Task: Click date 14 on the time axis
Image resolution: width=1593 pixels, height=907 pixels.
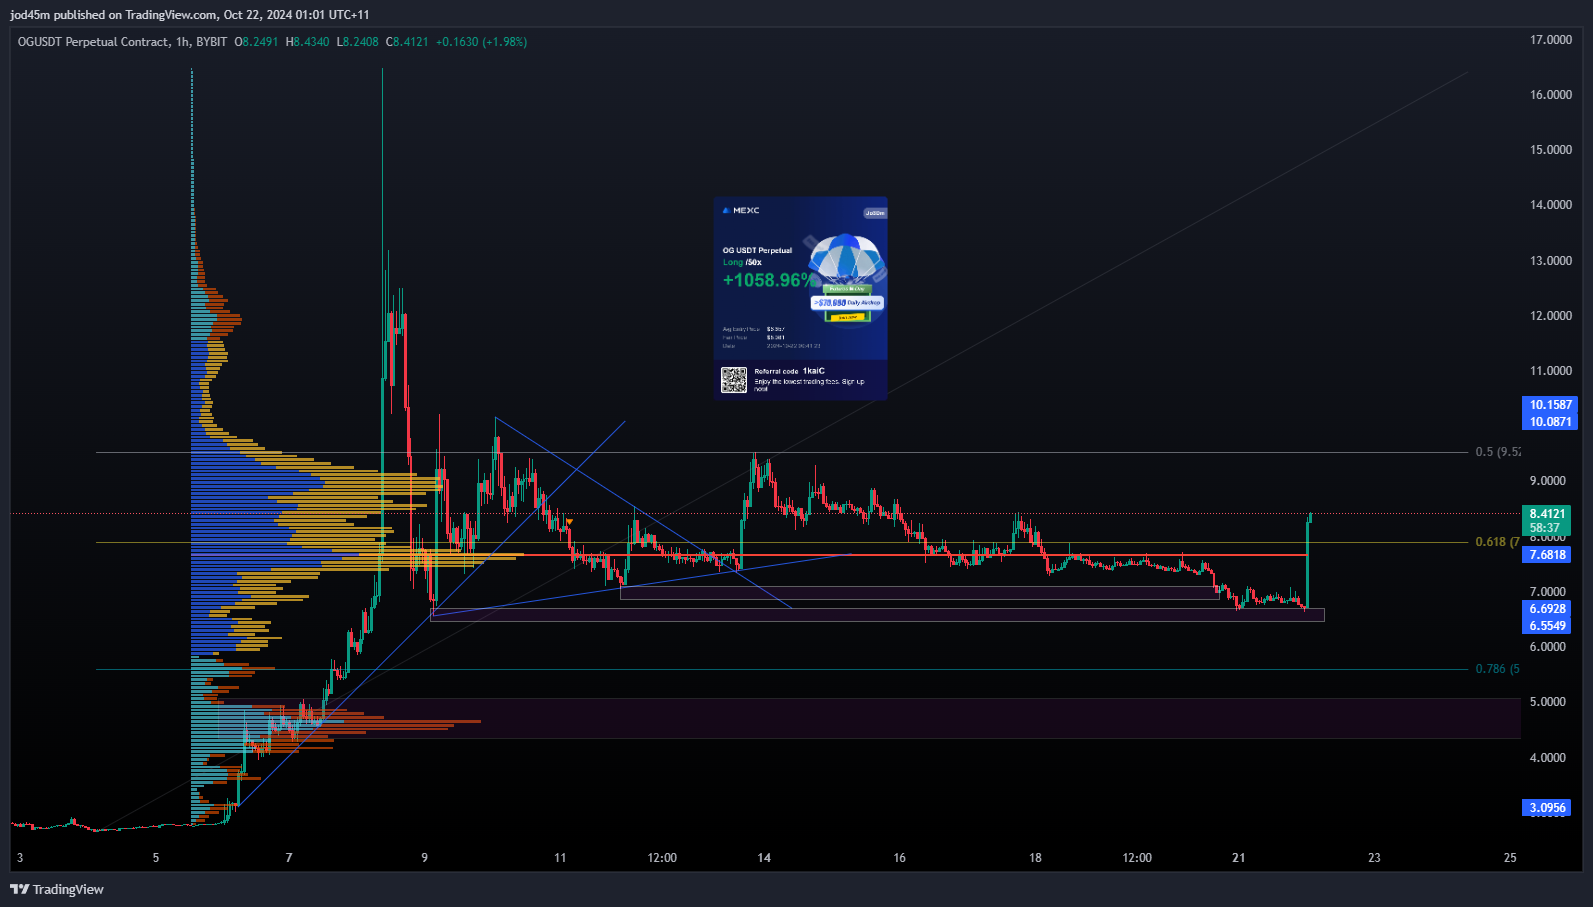Action: click(x=764, y=858)
